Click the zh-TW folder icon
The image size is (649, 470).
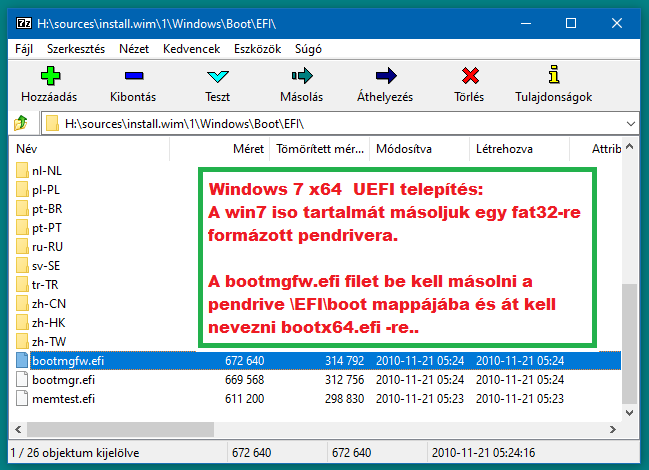coord(22,342)
